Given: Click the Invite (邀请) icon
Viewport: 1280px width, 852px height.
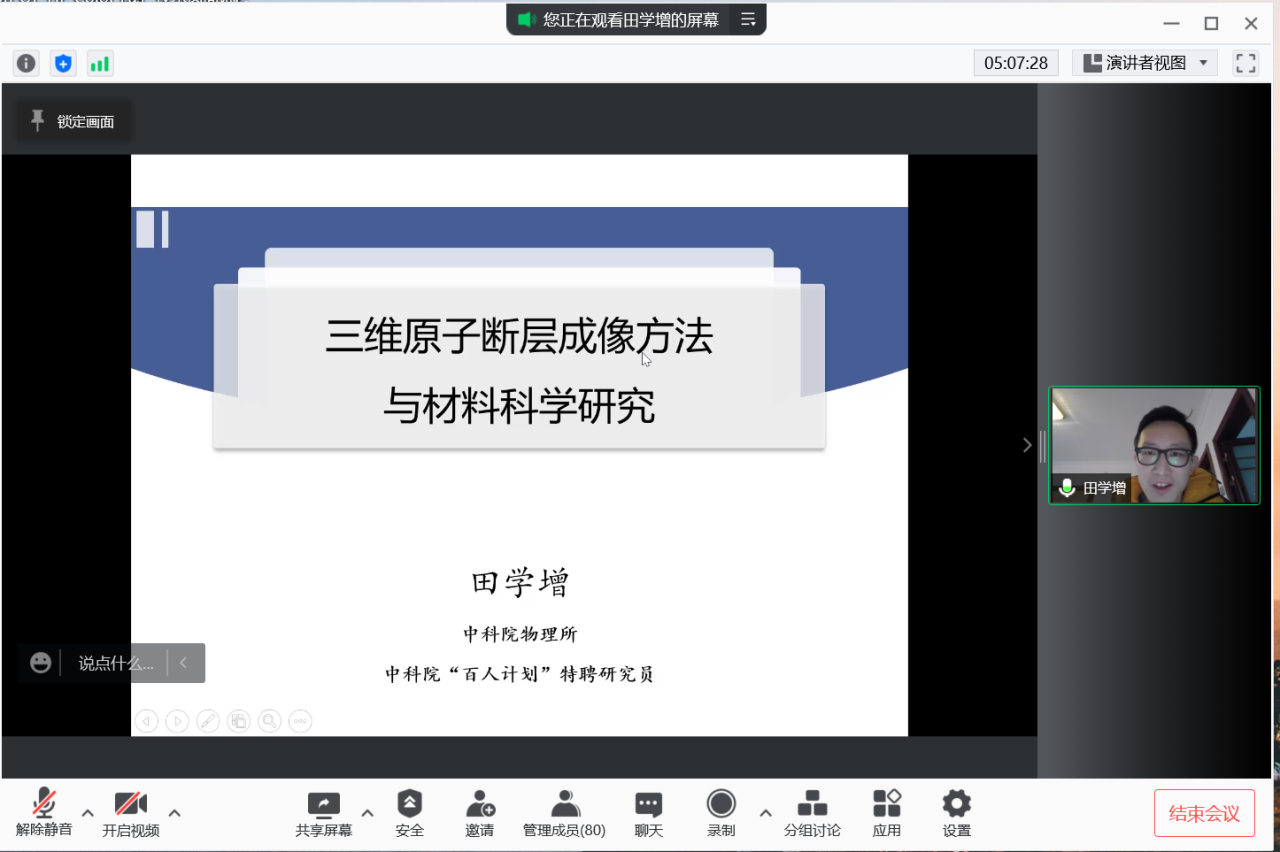Looking at the screenshot, I should pyautogui.click(x=480, y=812).
